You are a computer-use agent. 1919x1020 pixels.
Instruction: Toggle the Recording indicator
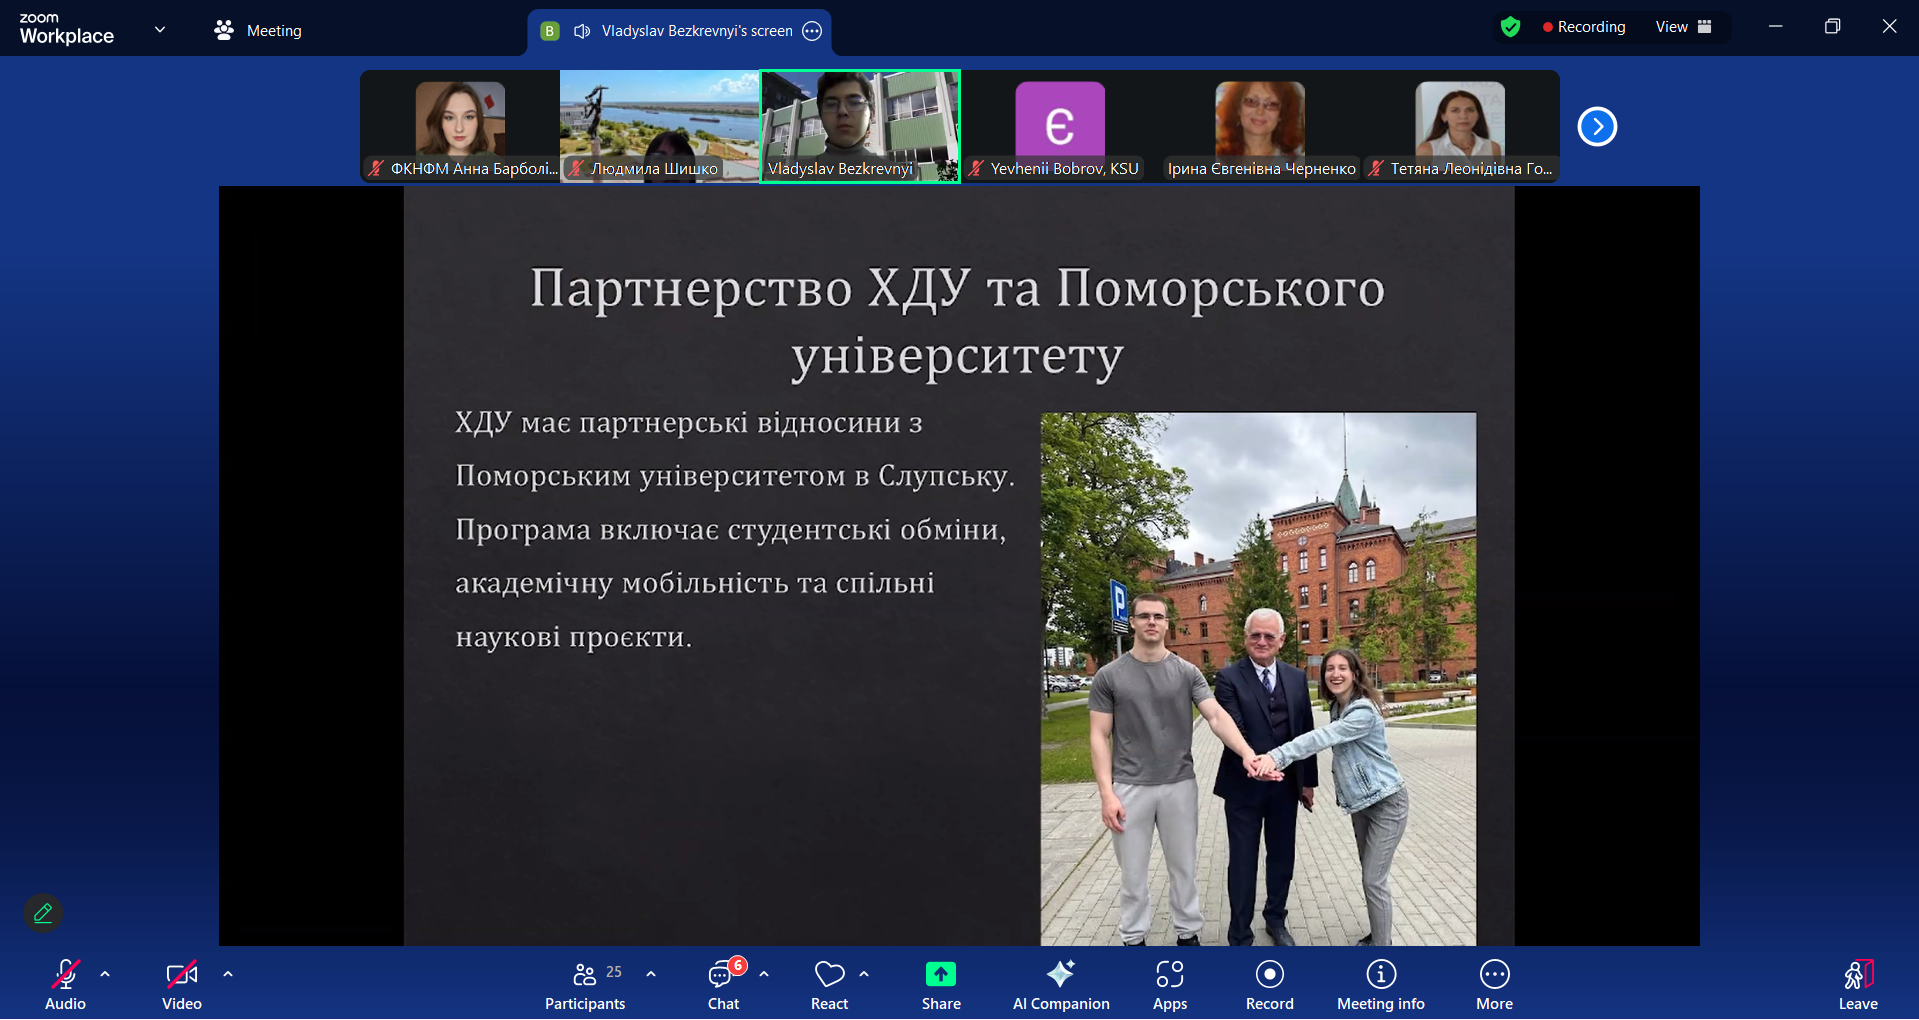pyautogui.click(x=1583, y=27)
